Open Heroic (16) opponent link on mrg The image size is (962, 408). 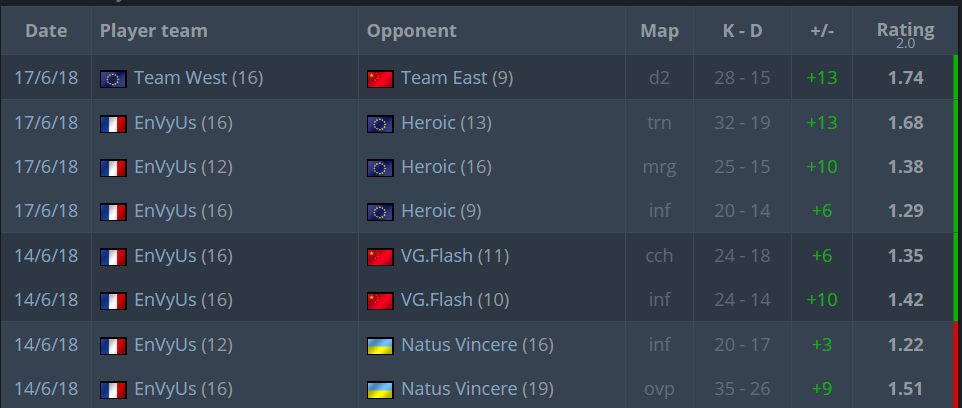pos(446,166)
